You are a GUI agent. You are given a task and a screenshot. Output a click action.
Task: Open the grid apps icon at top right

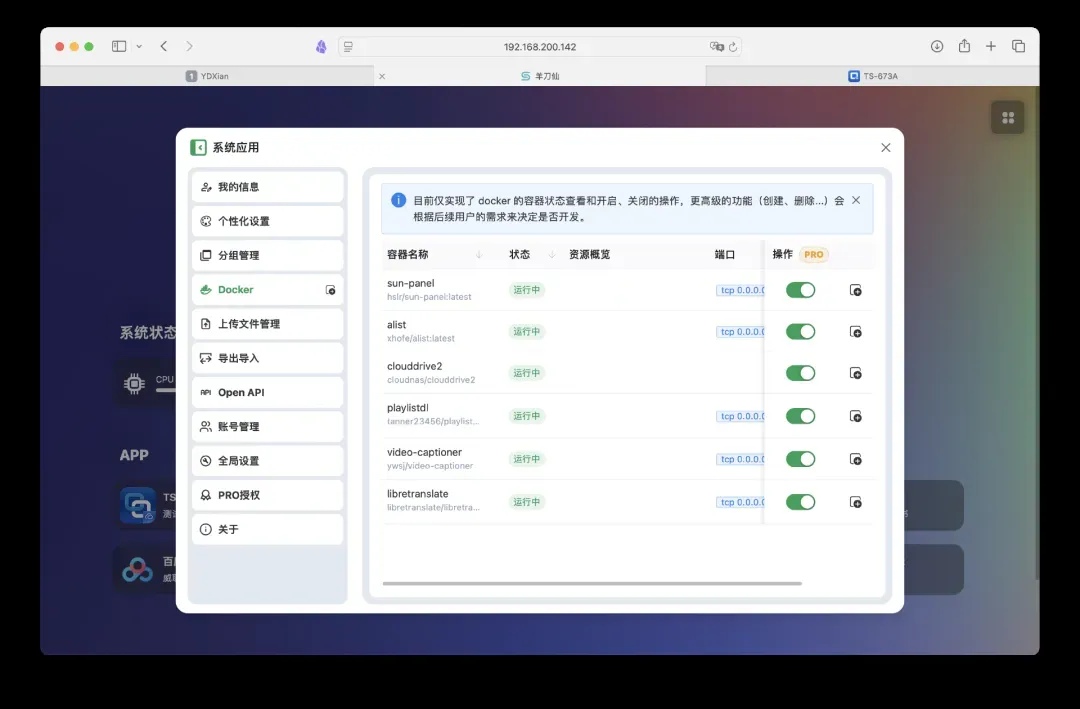1007,117
